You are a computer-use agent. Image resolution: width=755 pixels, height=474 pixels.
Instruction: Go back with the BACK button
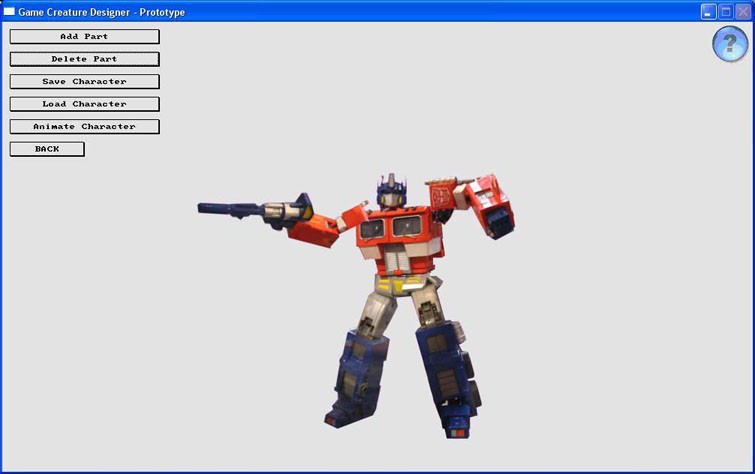tap(47, 149)
